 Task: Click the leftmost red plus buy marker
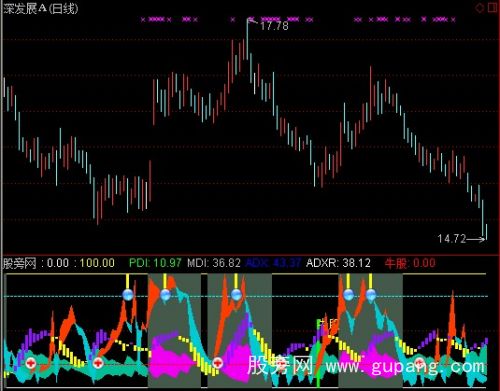click(x=31, y=363)
